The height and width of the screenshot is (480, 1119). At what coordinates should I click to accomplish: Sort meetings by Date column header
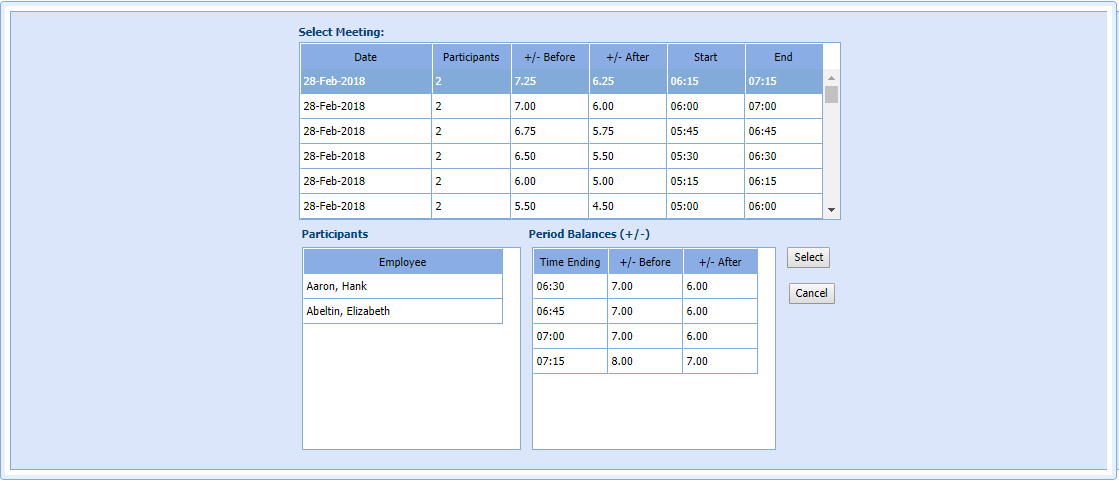point(365,57)
